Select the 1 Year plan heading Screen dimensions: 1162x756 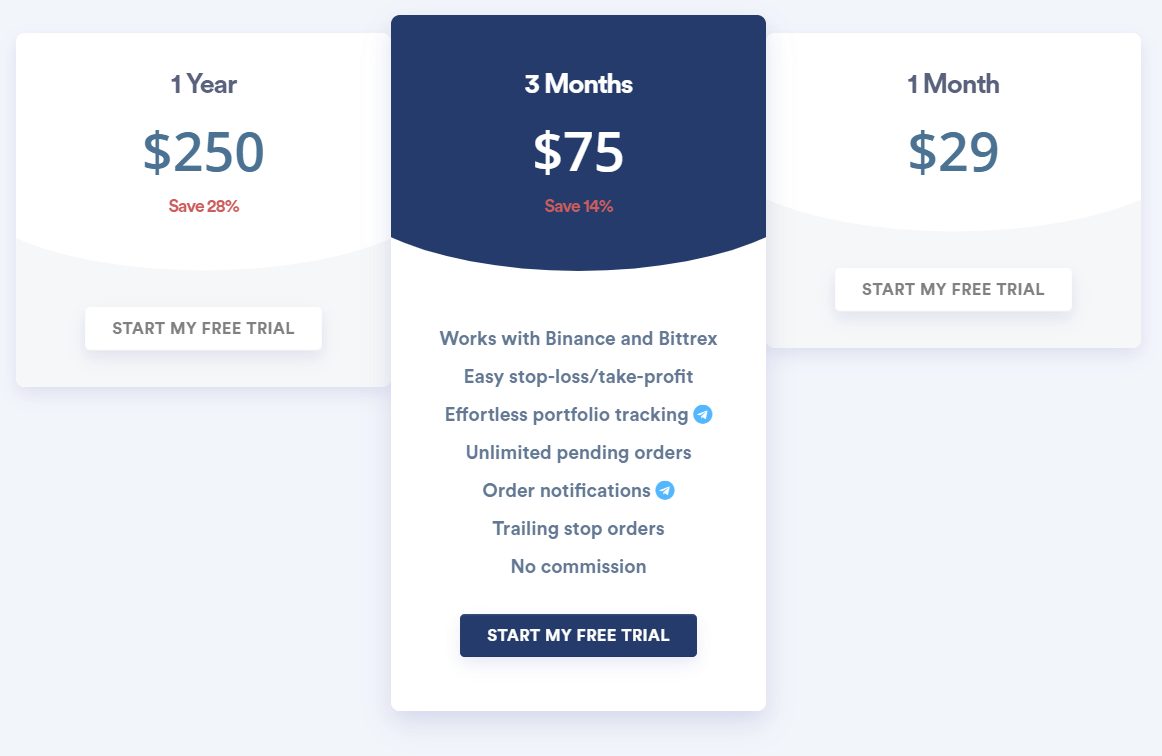204,84
